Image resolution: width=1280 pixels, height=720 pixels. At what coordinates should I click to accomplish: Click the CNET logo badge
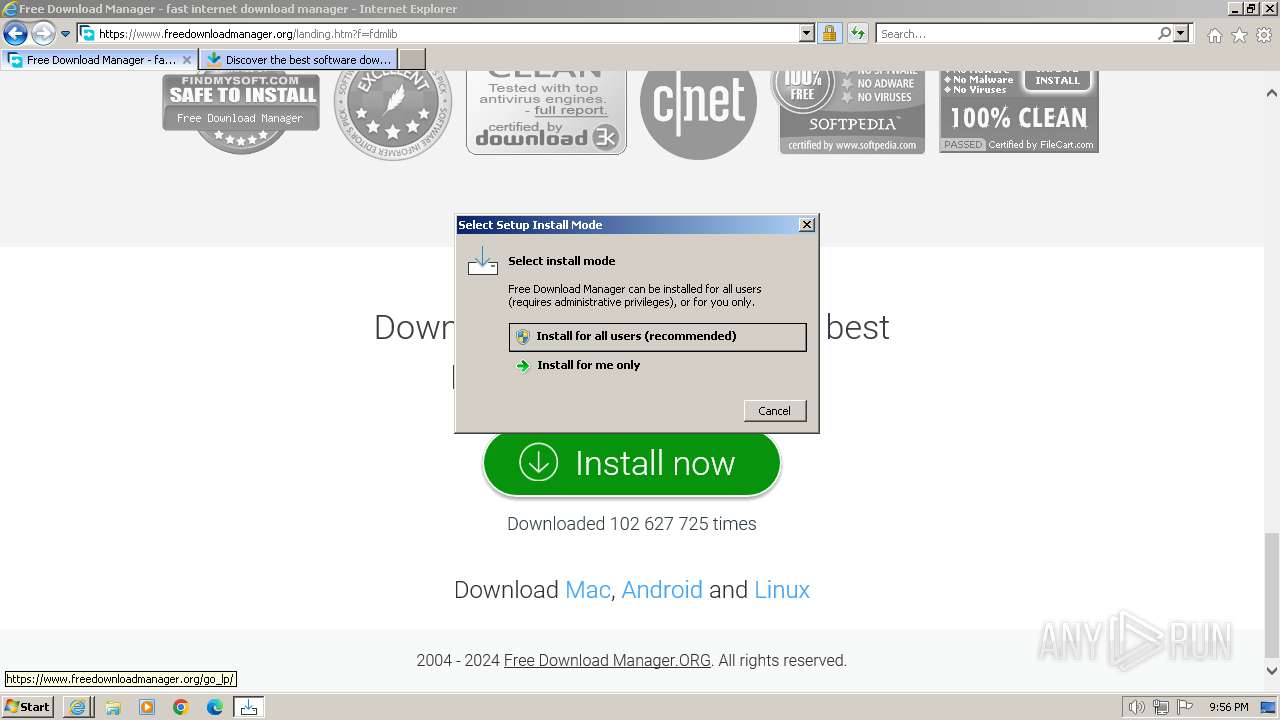click(x=698, y=114)
